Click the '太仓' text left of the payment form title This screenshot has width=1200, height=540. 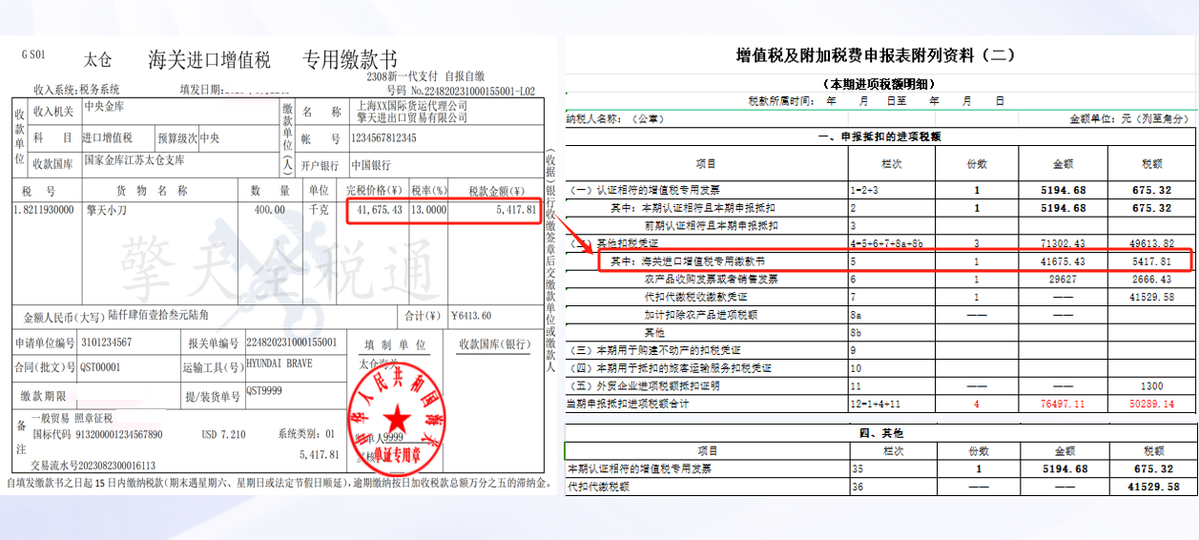pos(98,62)
